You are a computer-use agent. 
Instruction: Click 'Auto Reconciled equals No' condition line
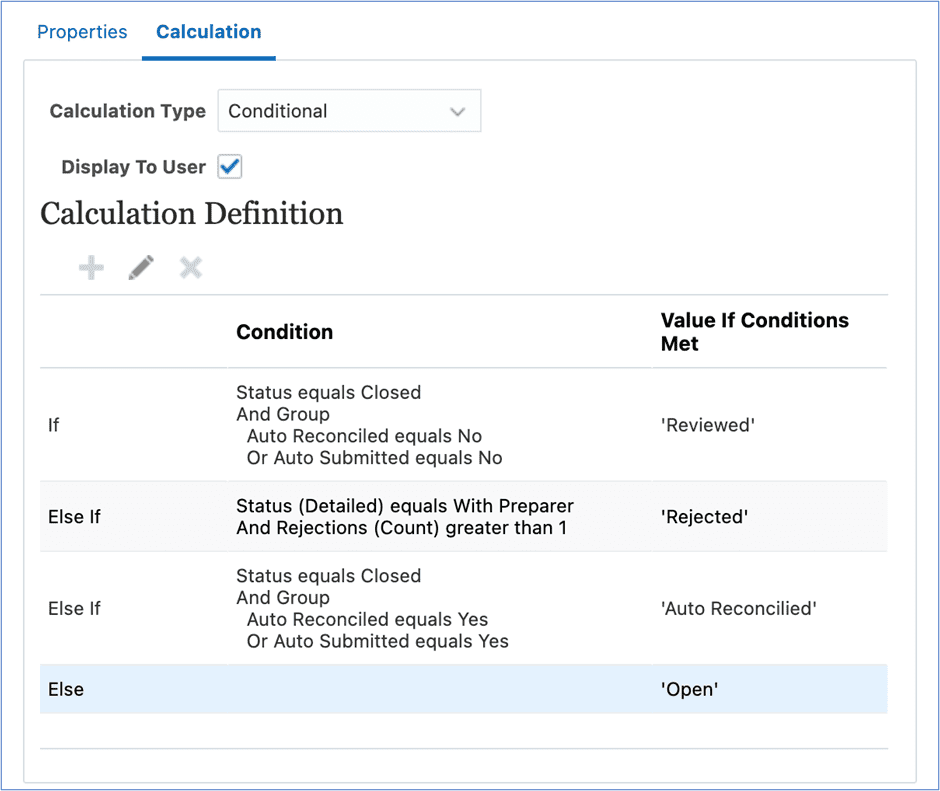tap(364, 436)
